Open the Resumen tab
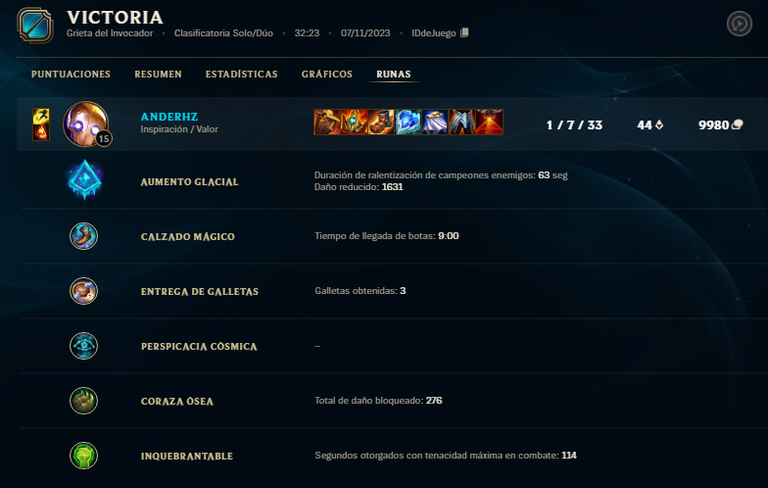The height and width of the screenshot is (488, 768). 158,74
